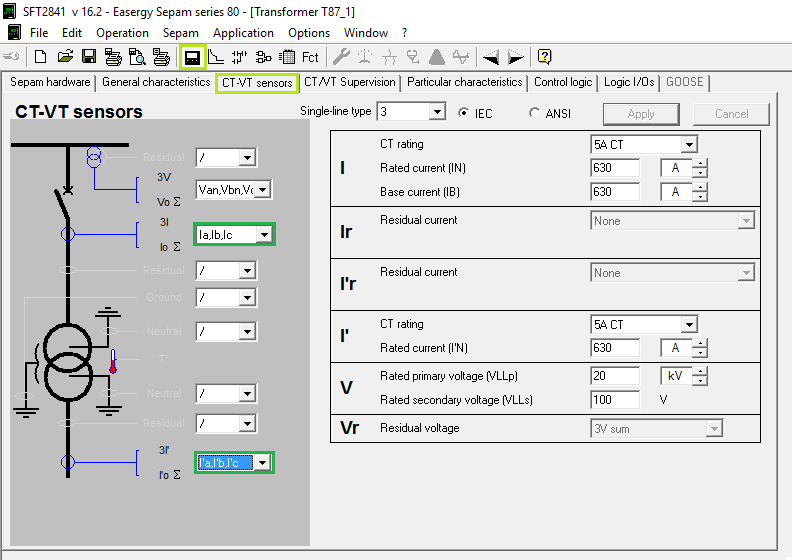792x560 pixels.
Task: Click the Base current (IB) field
Action: [x=615, y=192]
